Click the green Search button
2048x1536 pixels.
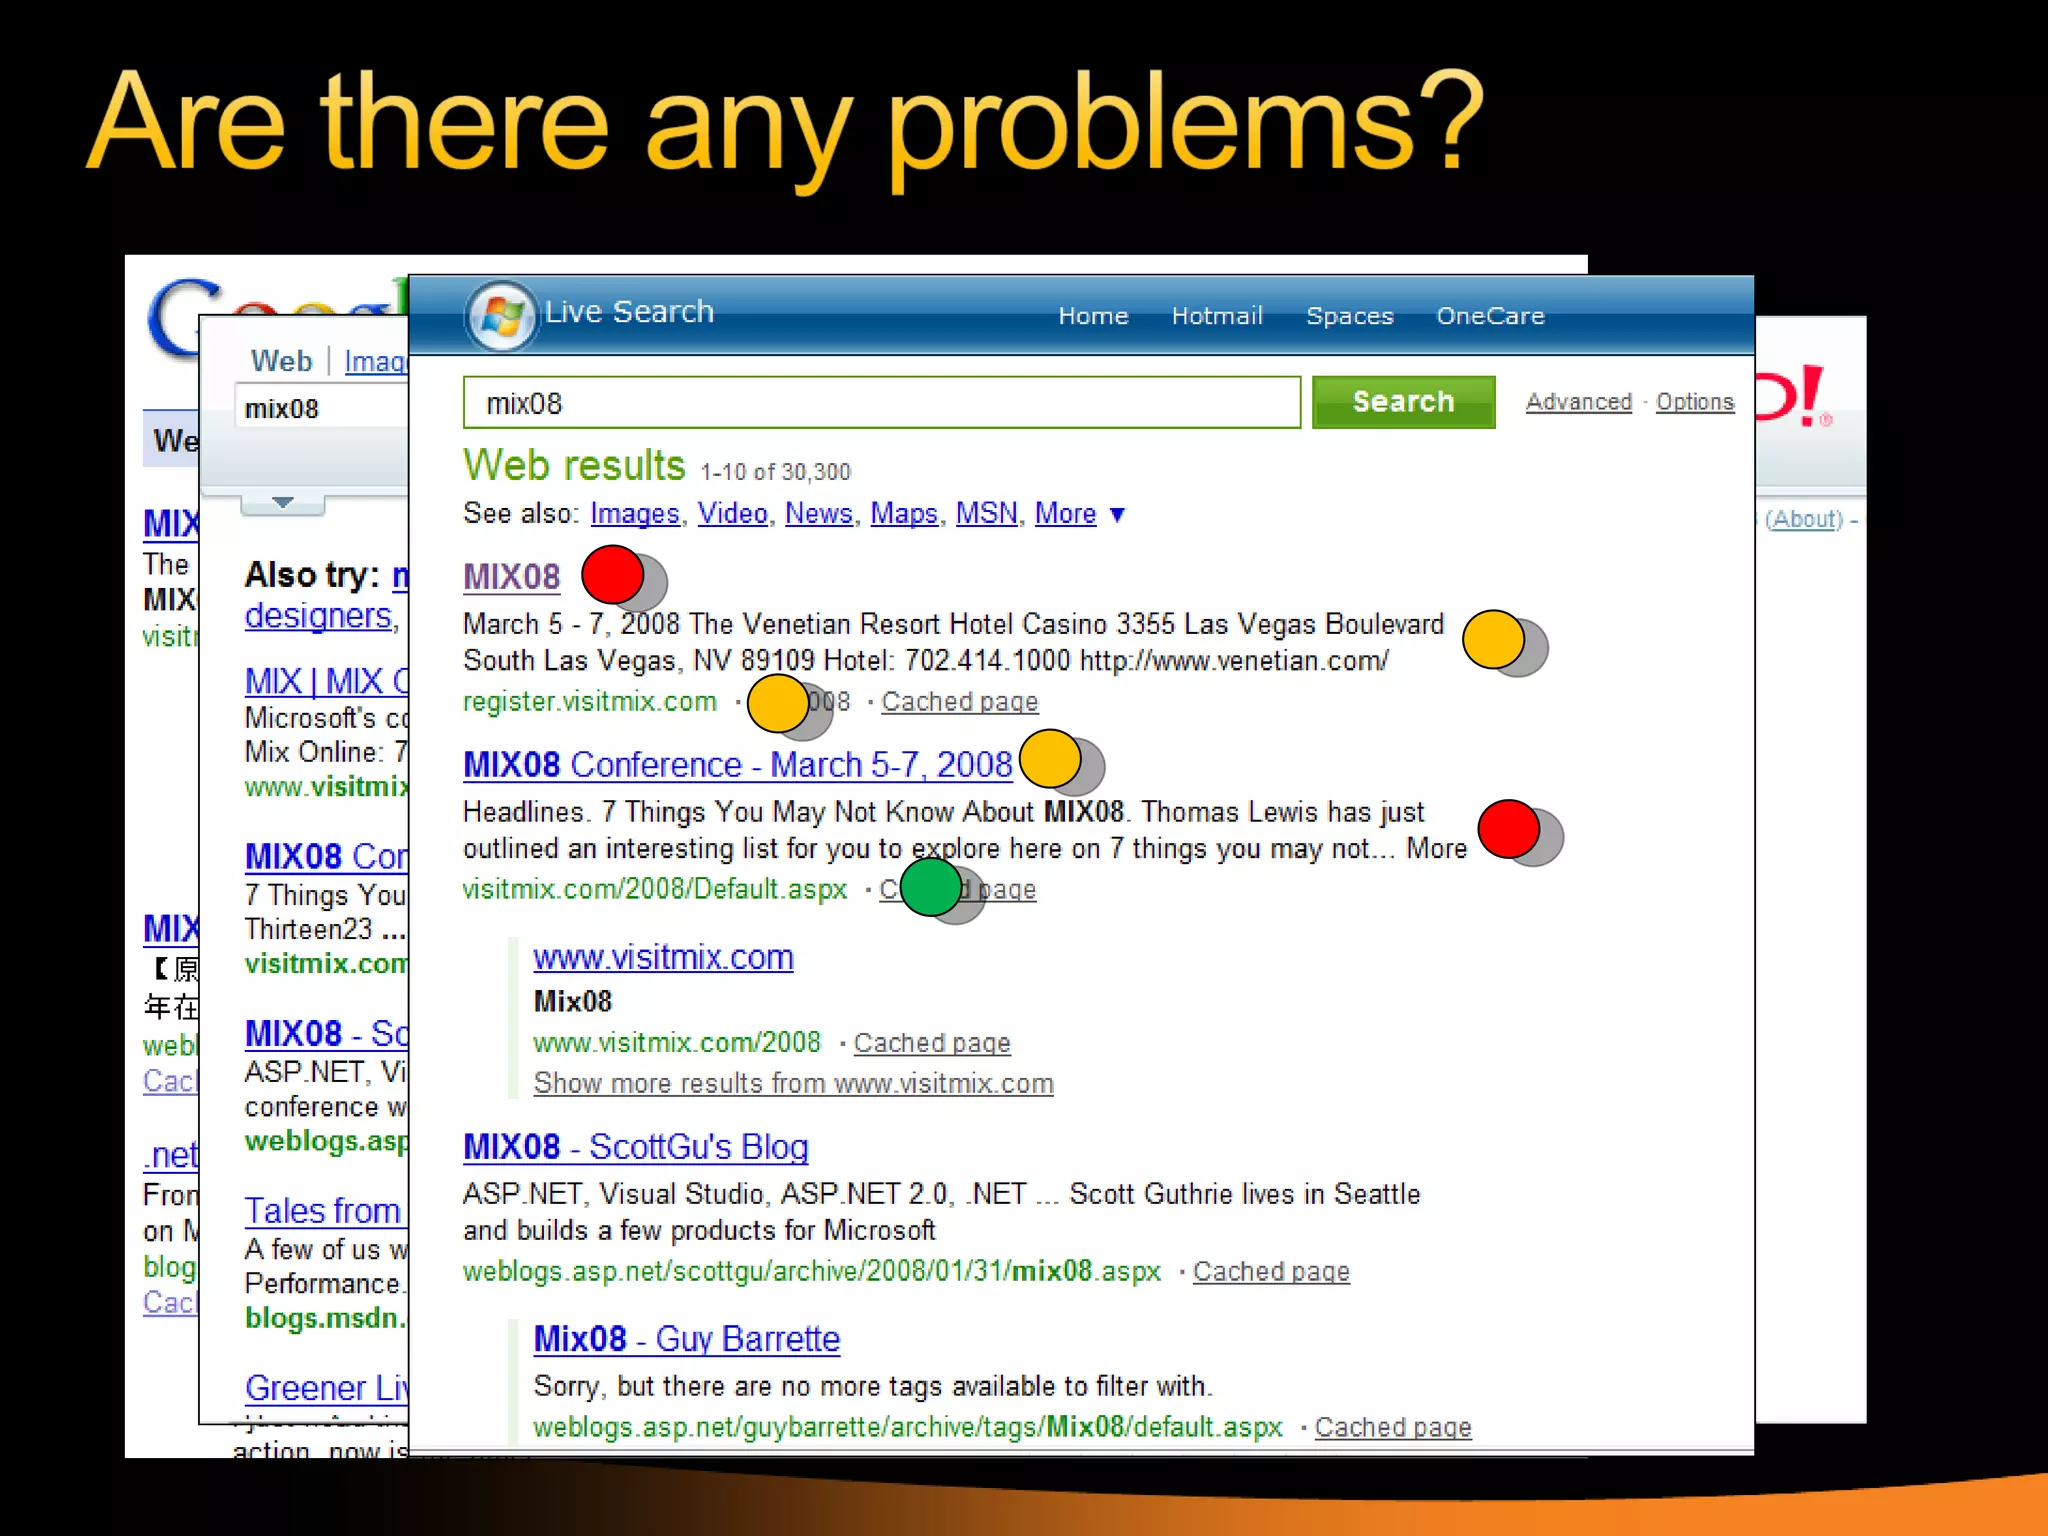[x=1403, y=402]
